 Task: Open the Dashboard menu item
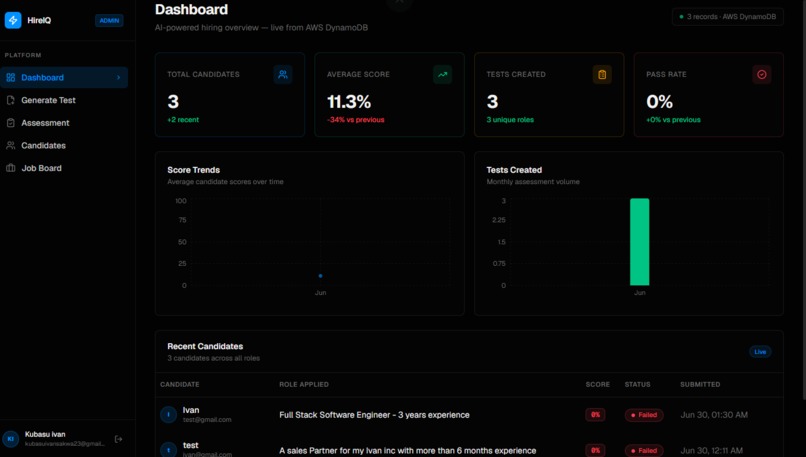pyautogui.click(x=64, y=78)
